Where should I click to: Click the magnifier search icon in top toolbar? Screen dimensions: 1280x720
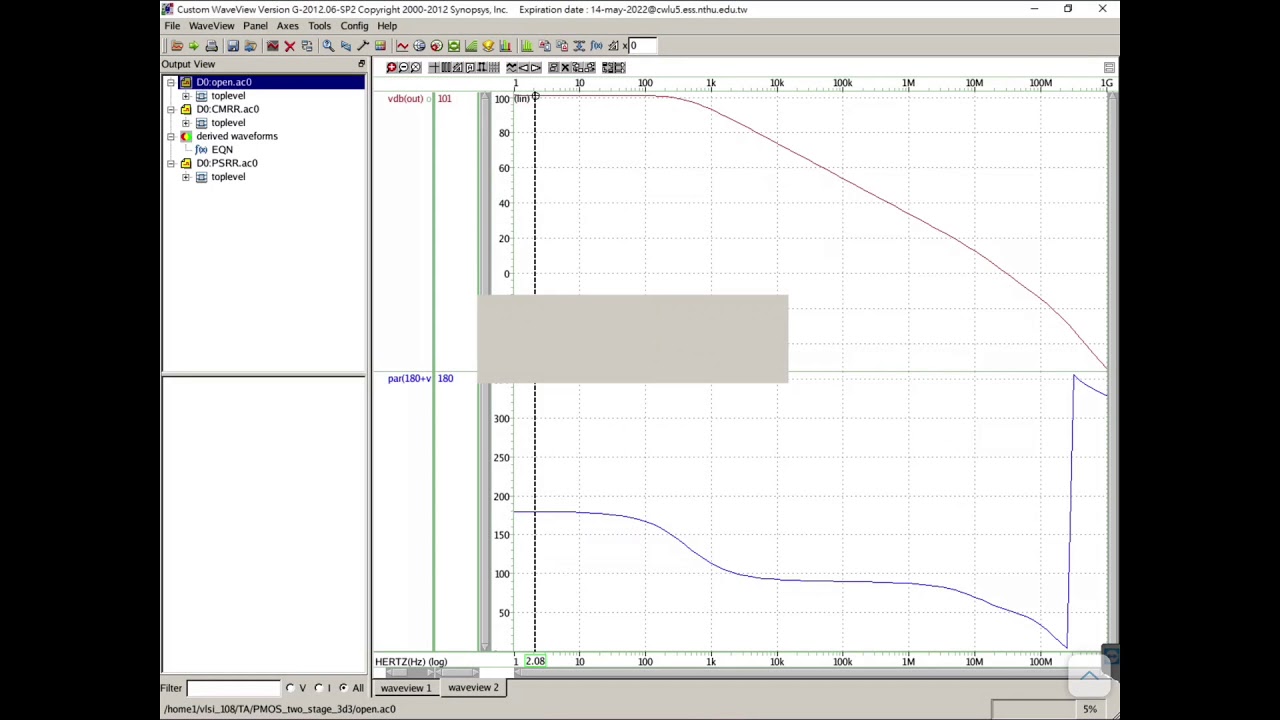[x=328, y=45]
